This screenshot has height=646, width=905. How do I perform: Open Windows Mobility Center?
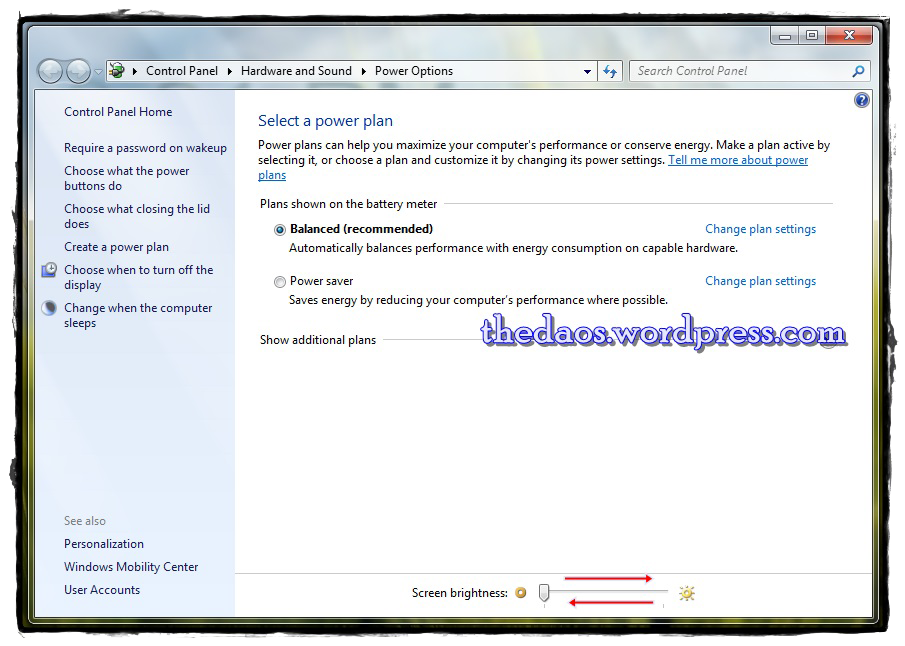click(x=132, y=566)
